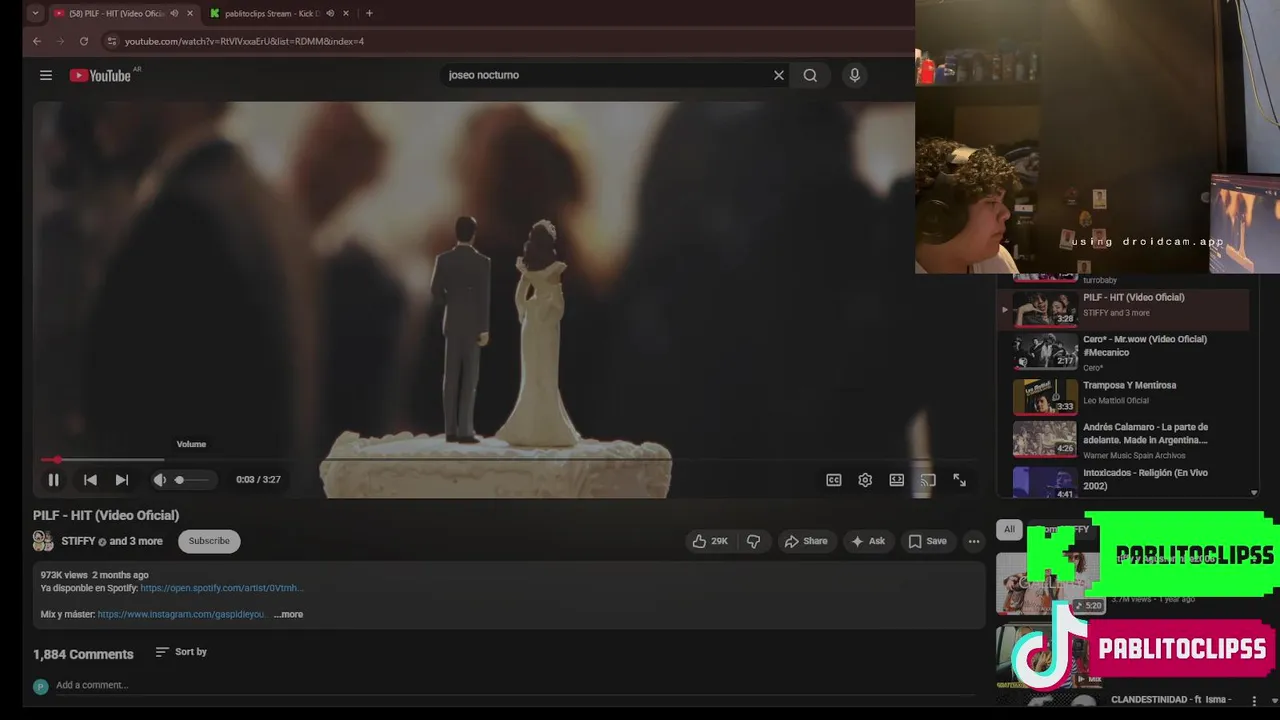1280x720 pixels.
Task: Go to YouTube home via logo
Action: (x=100, y=75)
